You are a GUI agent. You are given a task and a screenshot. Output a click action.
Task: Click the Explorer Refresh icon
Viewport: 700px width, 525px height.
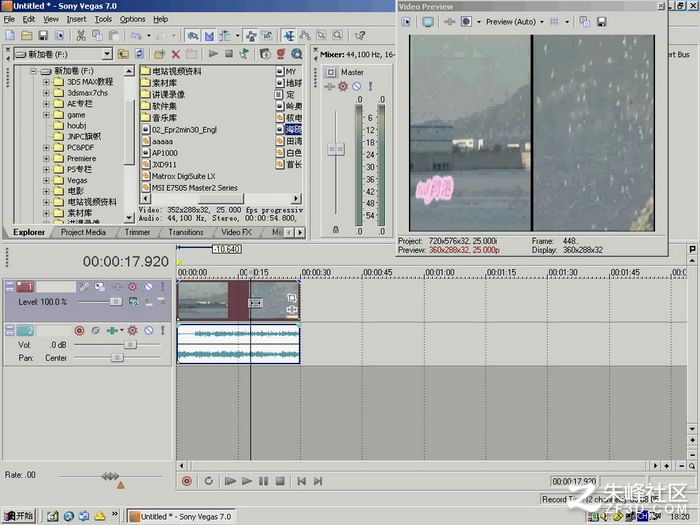tap(139, 54)
